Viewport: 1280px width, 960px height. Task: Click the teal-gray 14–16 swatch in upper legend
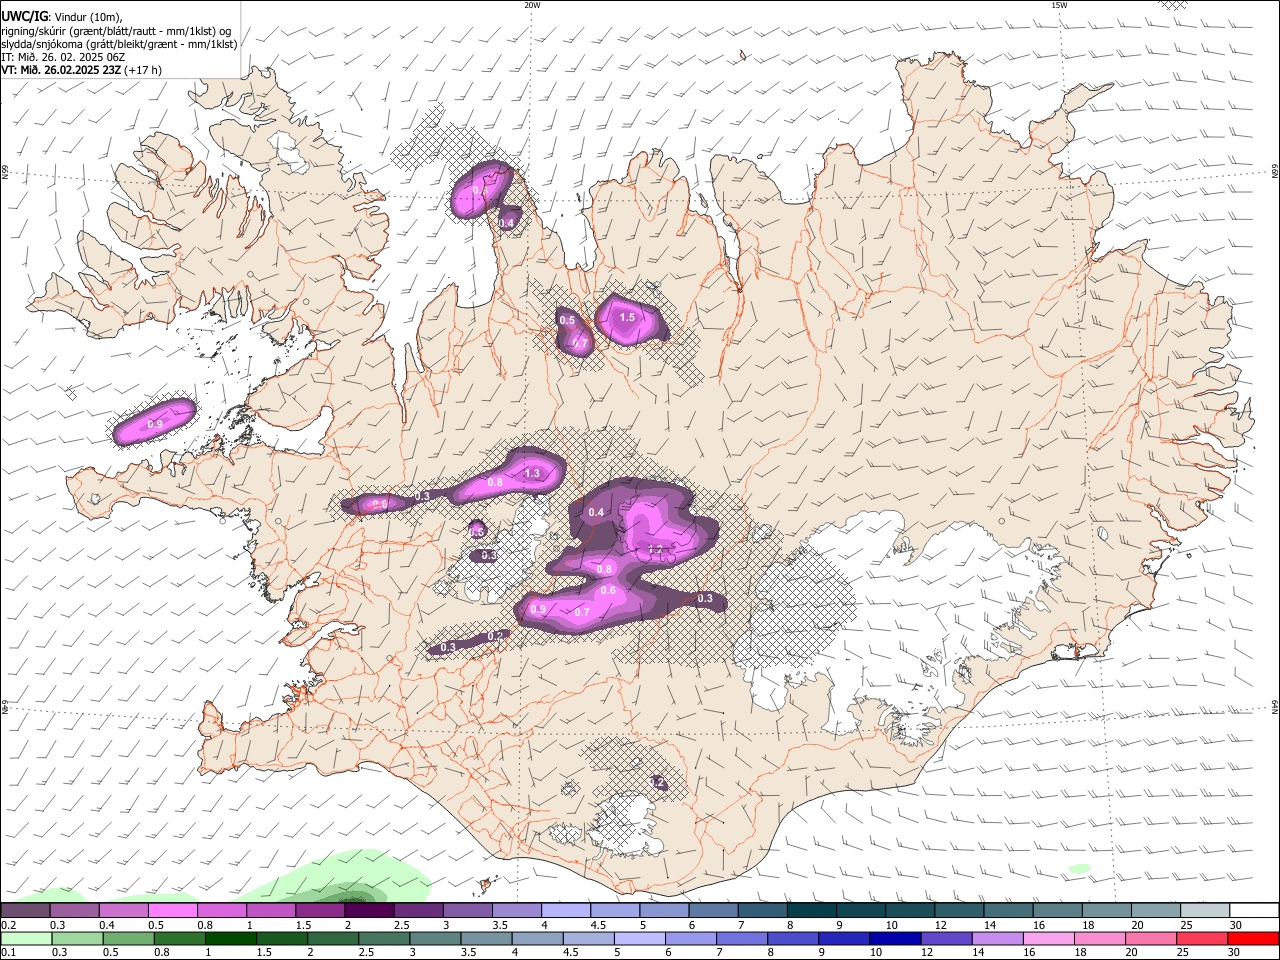pos(1009,910)
